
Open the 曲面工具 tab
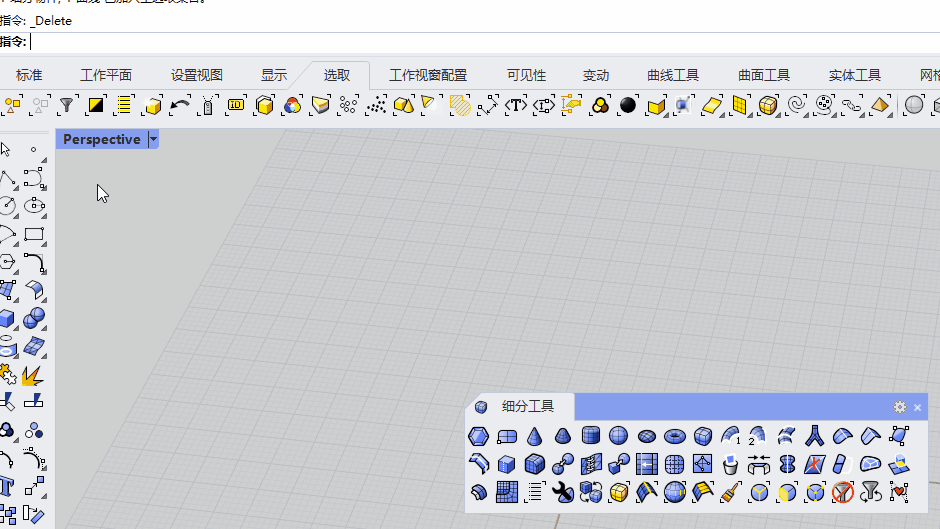(x=764, y=75)
